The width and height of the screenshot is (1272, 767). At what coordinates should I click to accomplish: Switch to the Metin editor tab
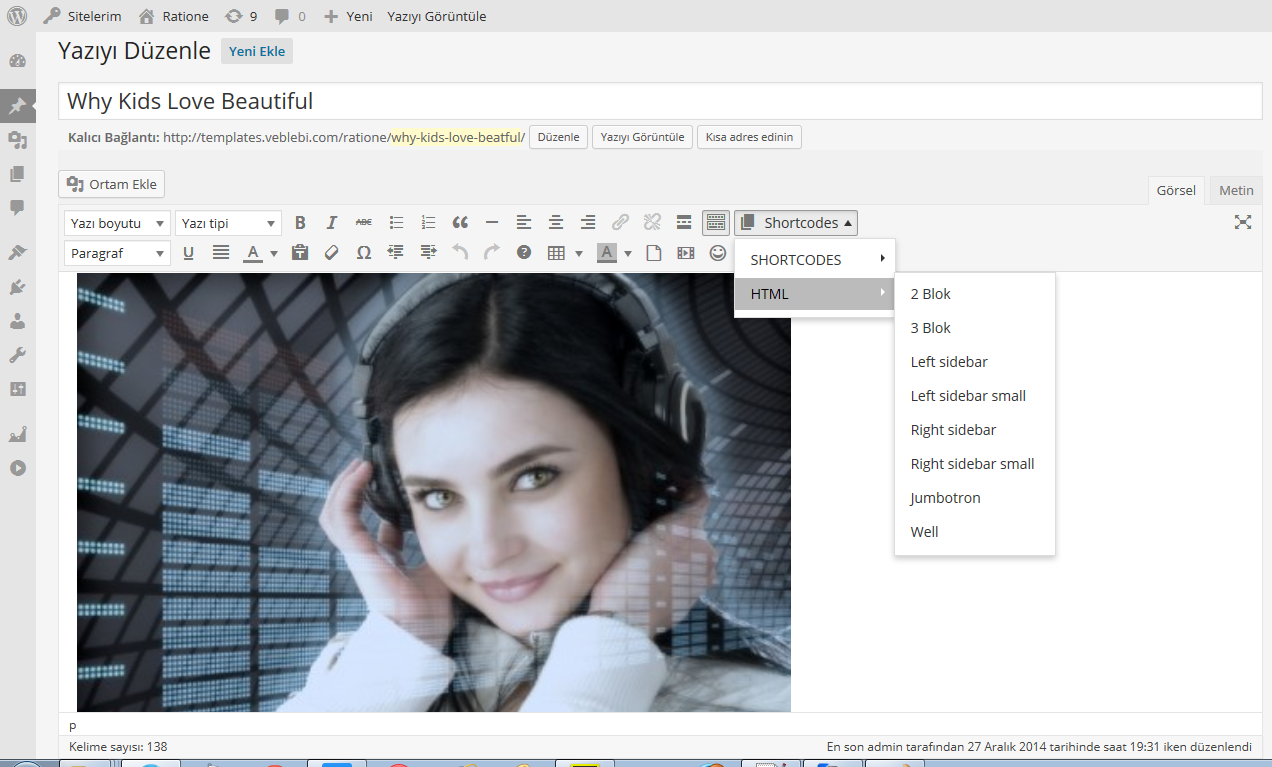click(1236, 190)
